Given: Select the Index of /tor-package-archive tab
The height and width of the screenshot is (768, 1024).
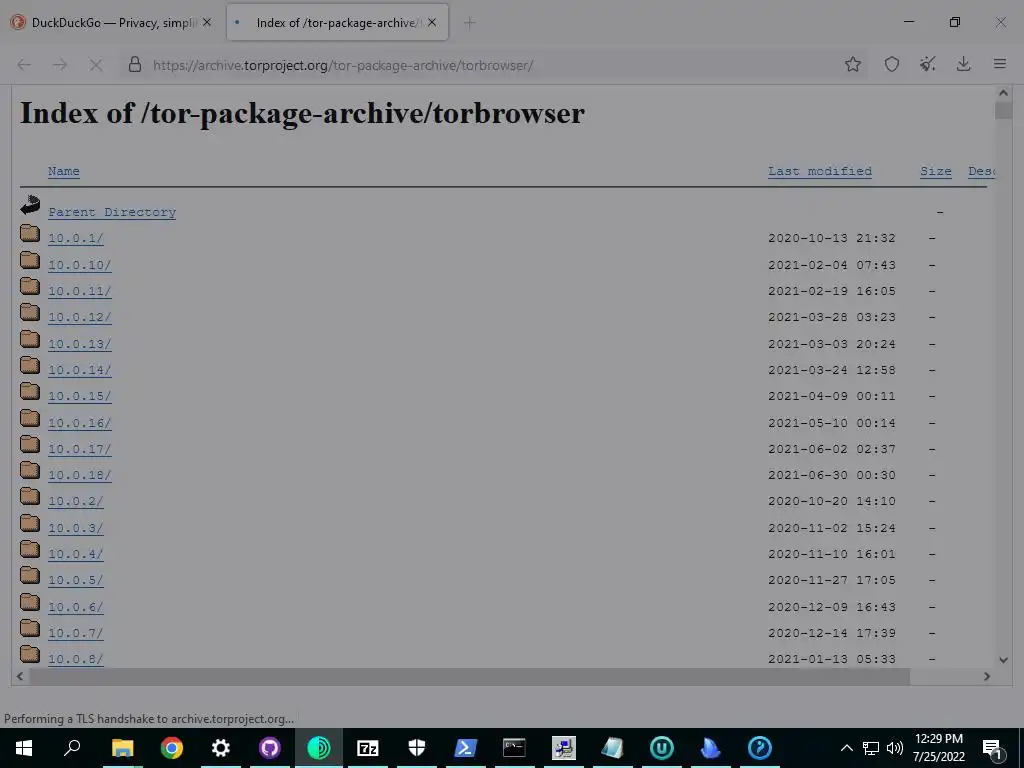Looking at the screenshot, I should pos(338,23).
